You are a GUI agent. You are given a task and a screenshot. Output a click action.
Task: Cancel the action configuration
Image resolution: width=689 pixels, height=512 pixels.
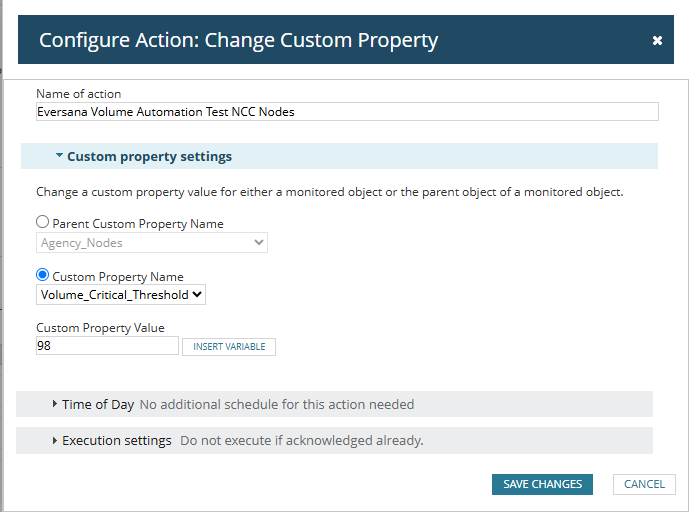[x=644, y=484]
